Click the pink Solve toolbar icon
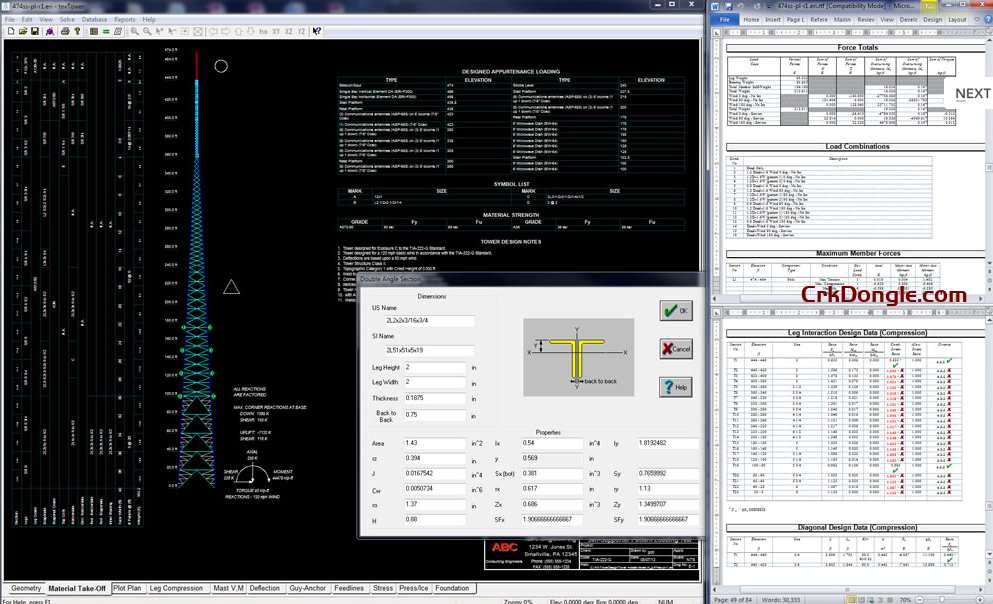 pos(50,32)
